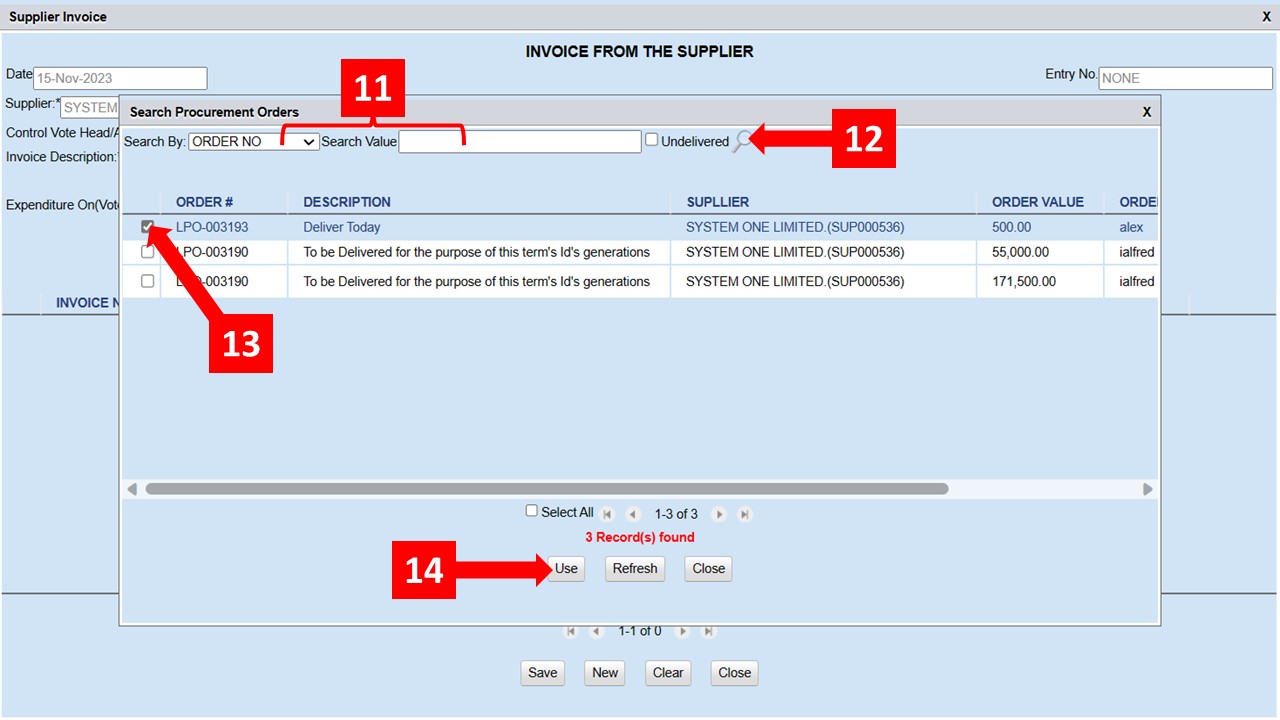Viewport: 1280px width, 720px height.
Task: Enable the Undelivered checkbox
Action: coord(652,140)
